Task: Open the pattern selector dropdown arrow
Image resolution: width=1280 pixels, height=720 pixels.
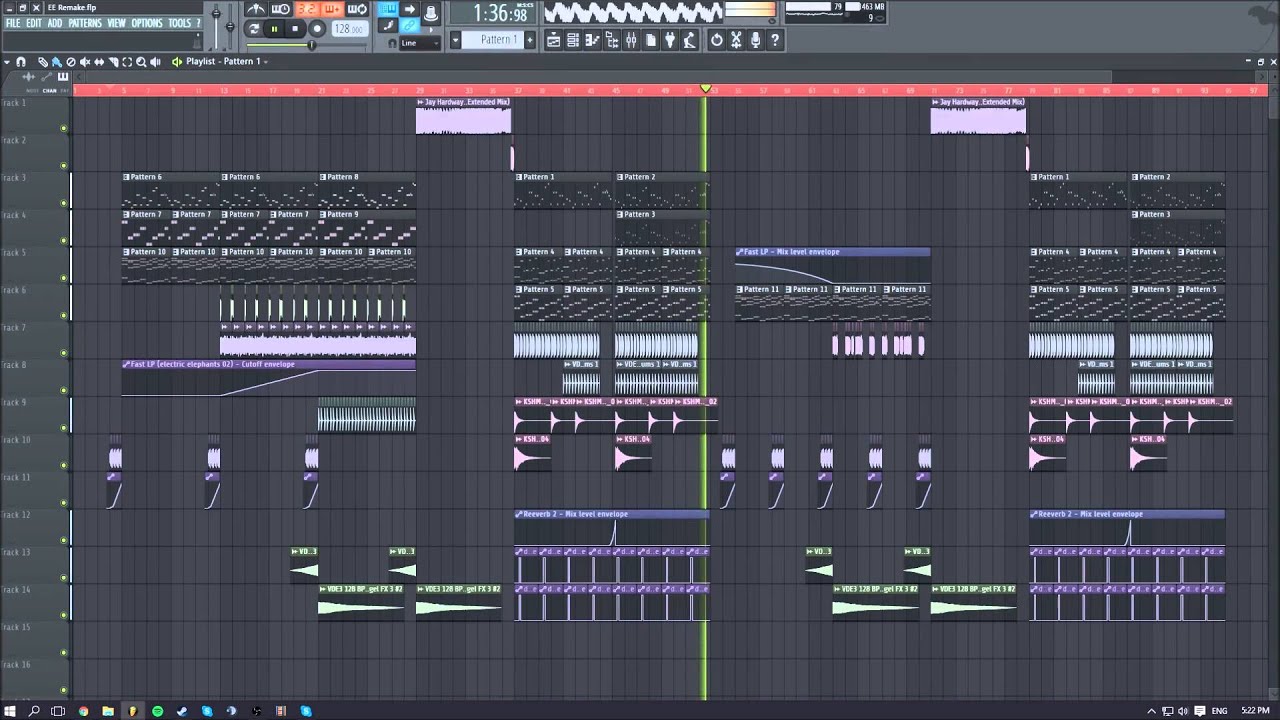Action: point(456,40)
